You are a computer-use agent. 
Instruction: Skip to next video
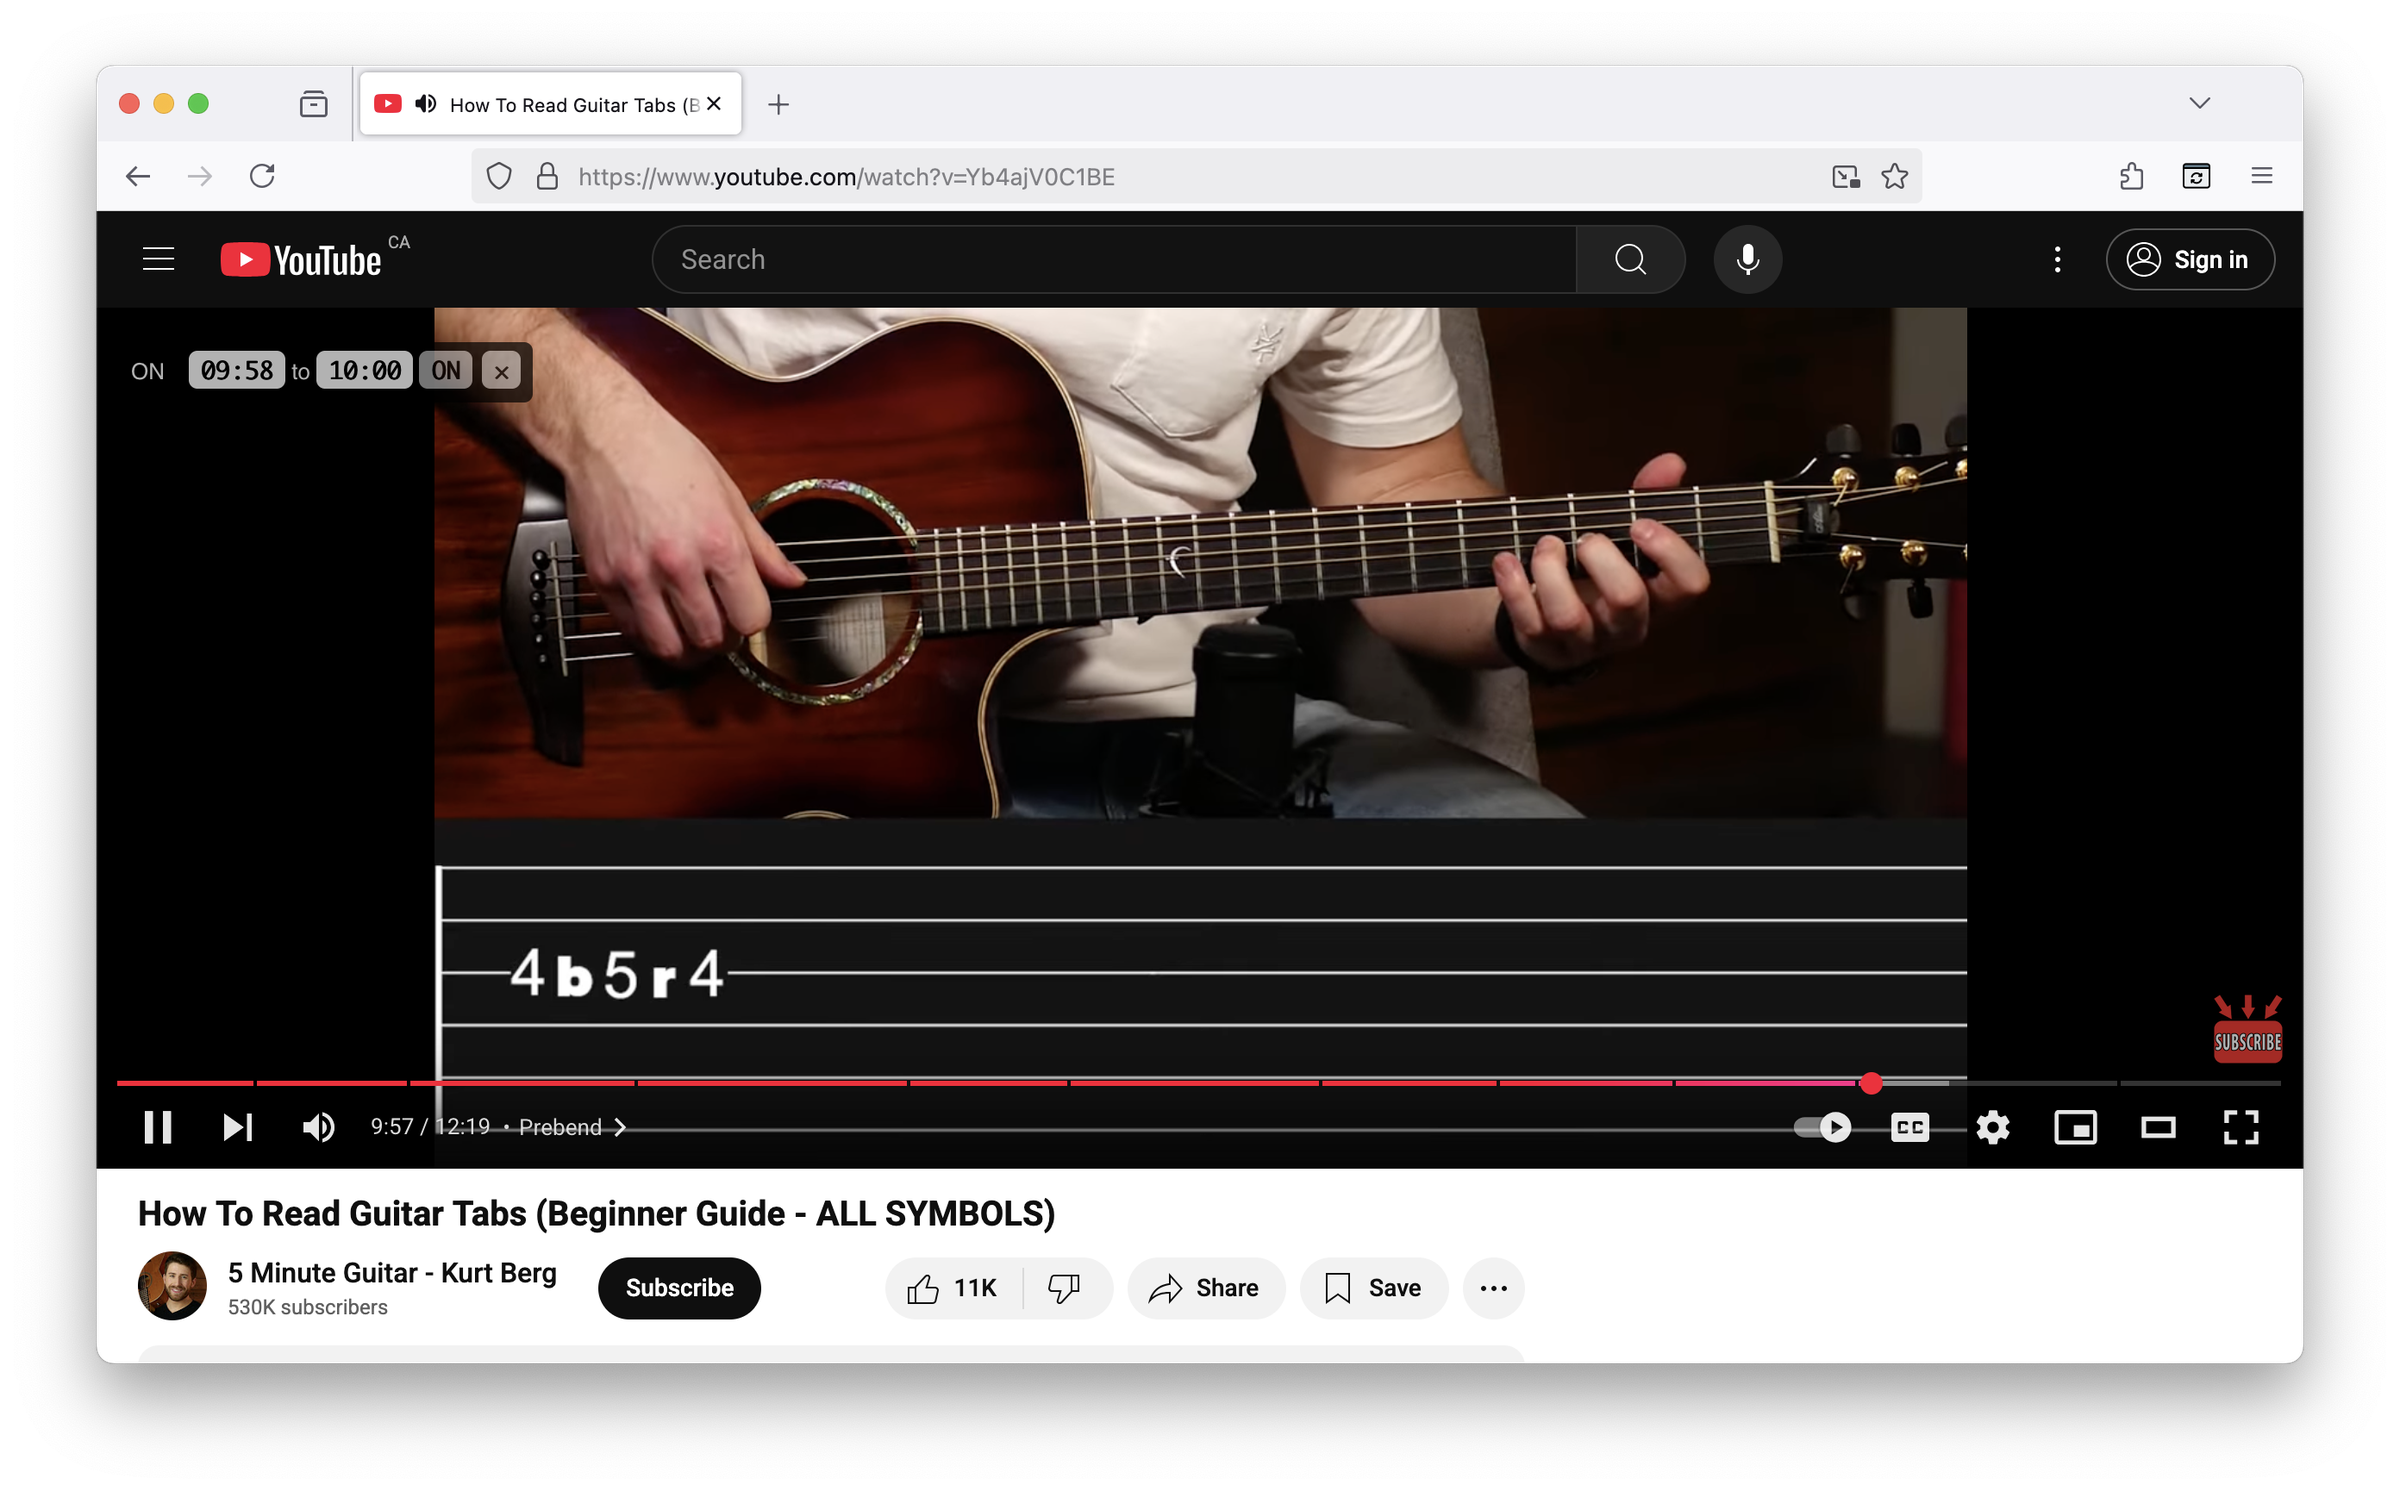pyautogui.click(x=237, y=1127)
